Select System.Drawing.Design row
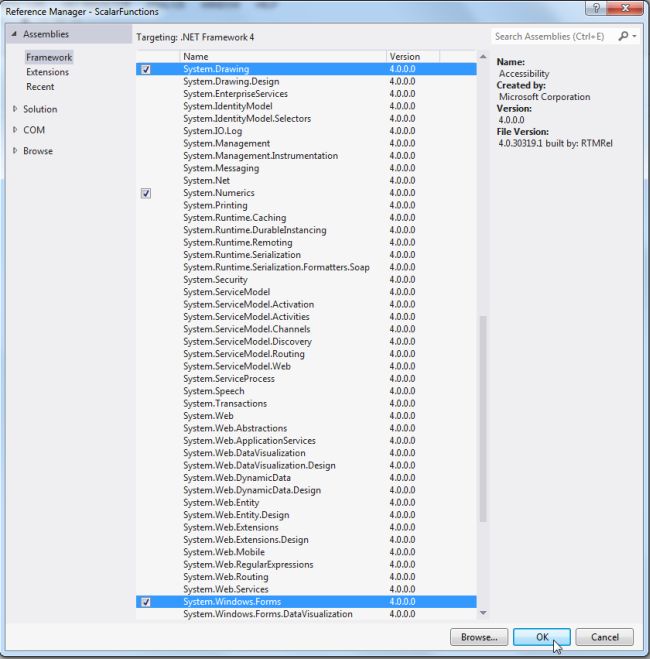Screen dimensions: 650x659 (x=306, y=82)
